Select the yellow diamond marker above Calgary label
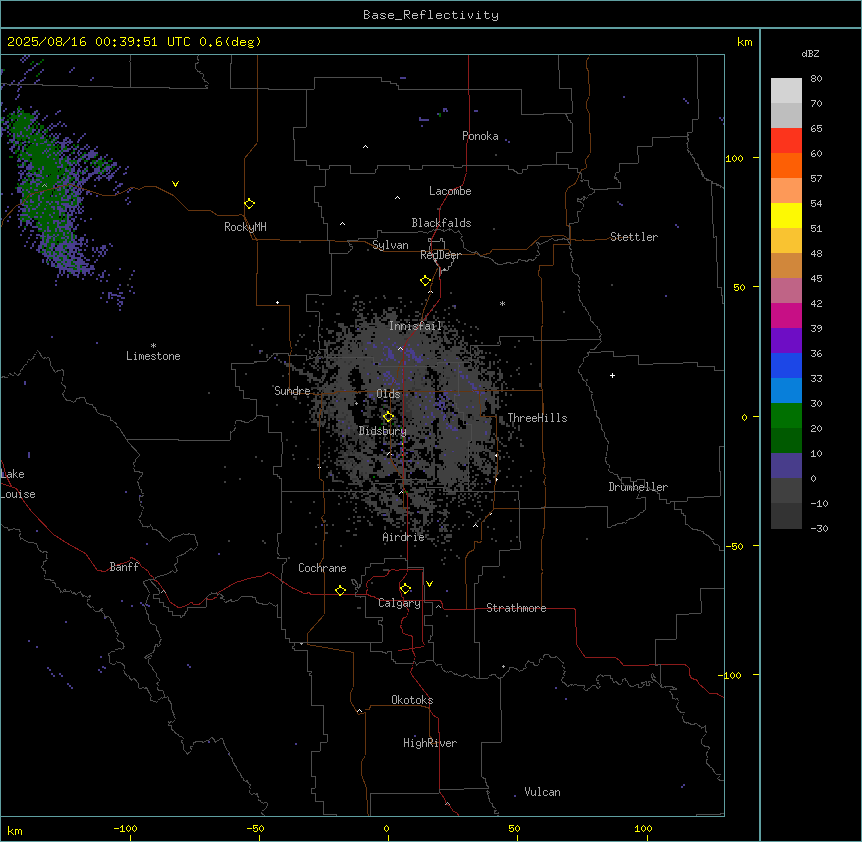Viewport: 862px width, 842px height. tap(405, 589)
